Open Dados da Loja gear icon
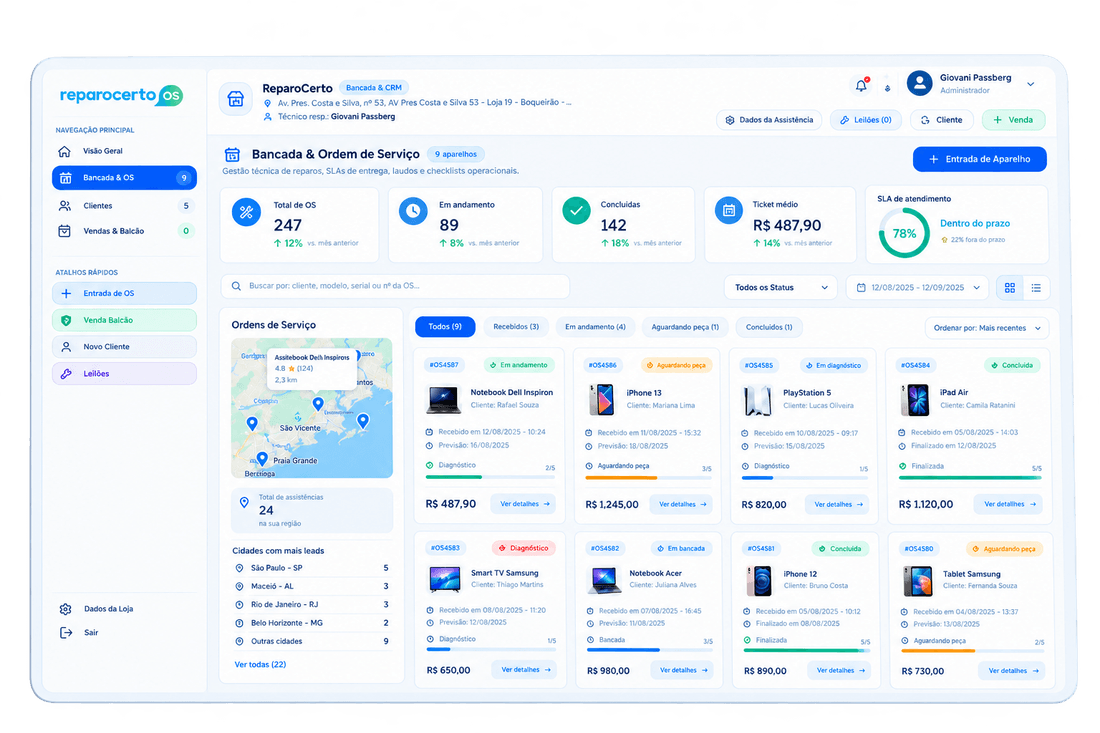The width and height of the screenshot is (1100, 733). click(65, 609)
